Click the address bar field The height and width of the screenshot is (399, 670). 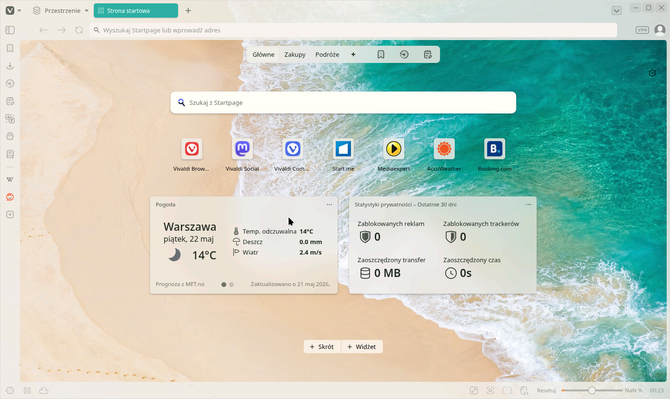(x=353, y=30)
